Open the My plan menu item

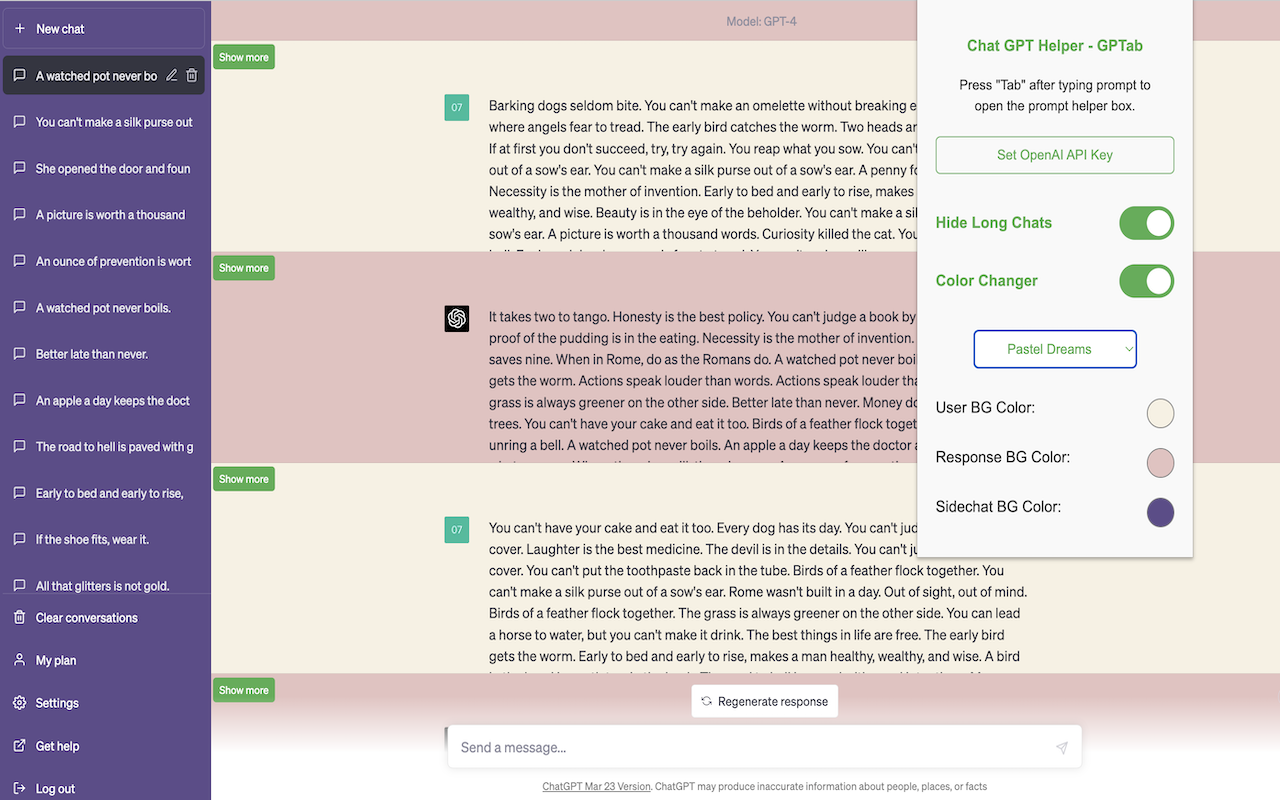(56, 661)
